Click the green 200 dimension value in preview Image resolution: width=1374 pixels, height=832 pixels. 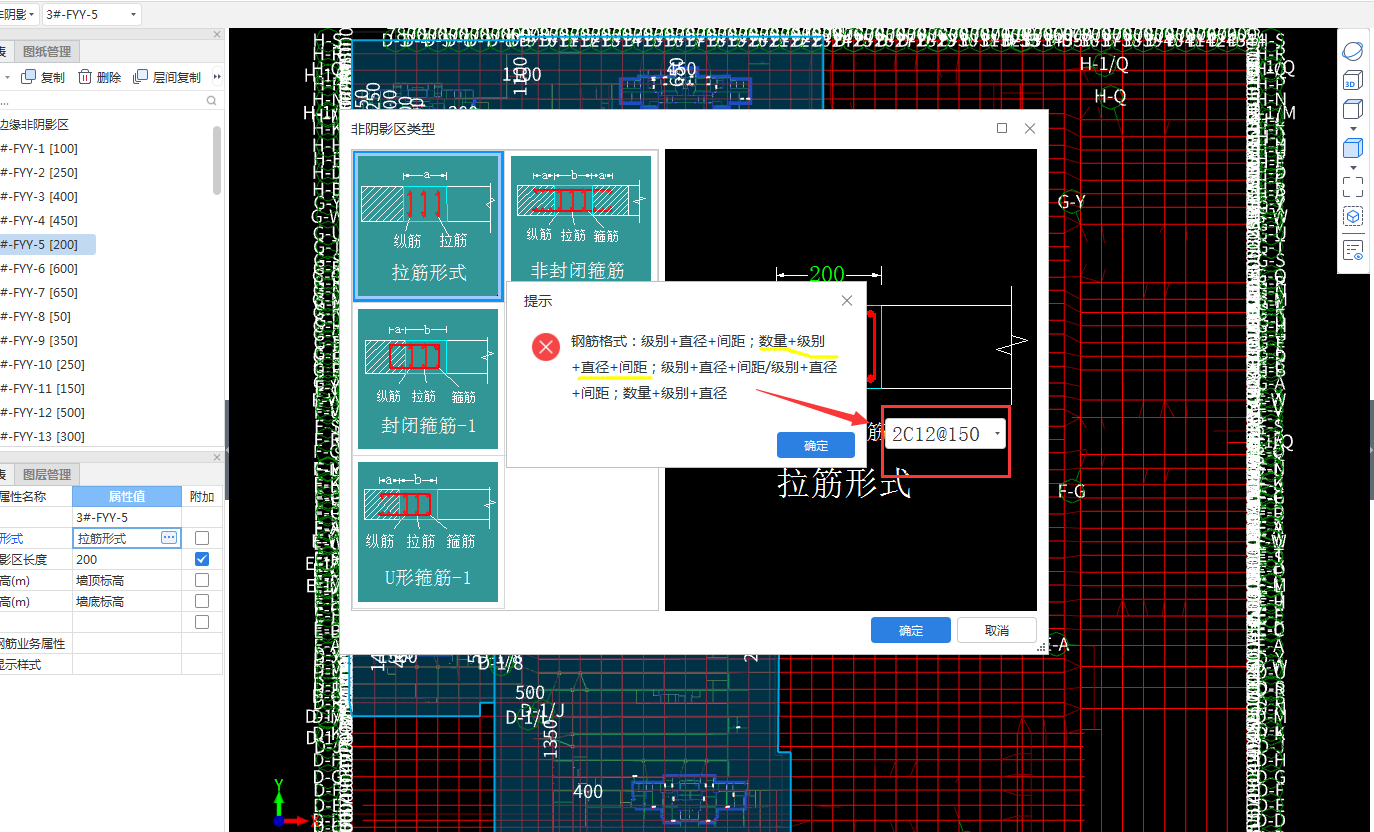[x=827, y=274]
